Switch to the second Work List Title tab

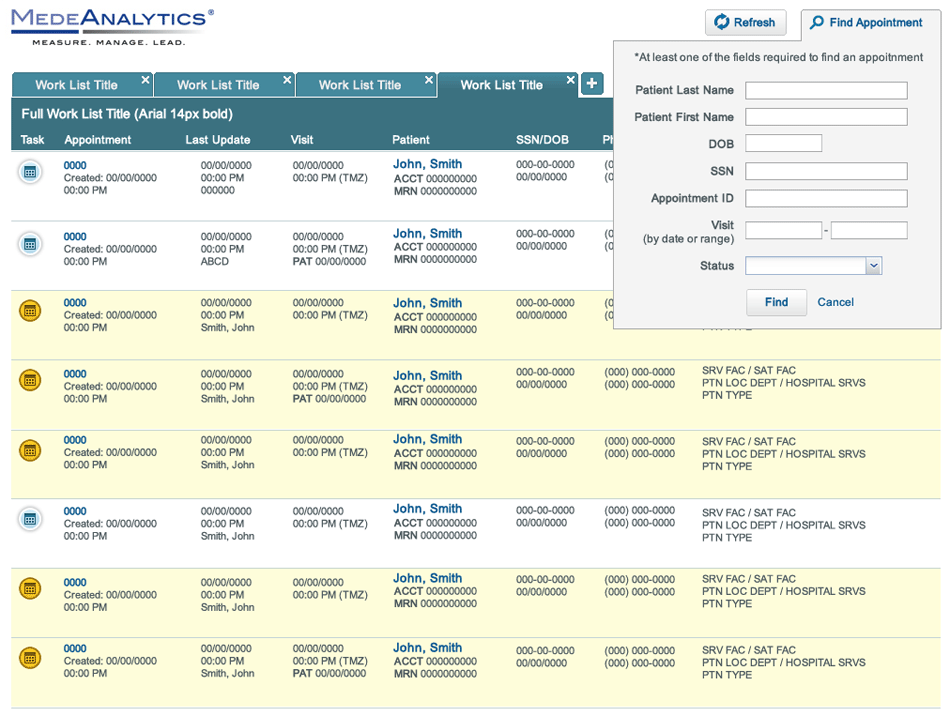click(218, 85)
